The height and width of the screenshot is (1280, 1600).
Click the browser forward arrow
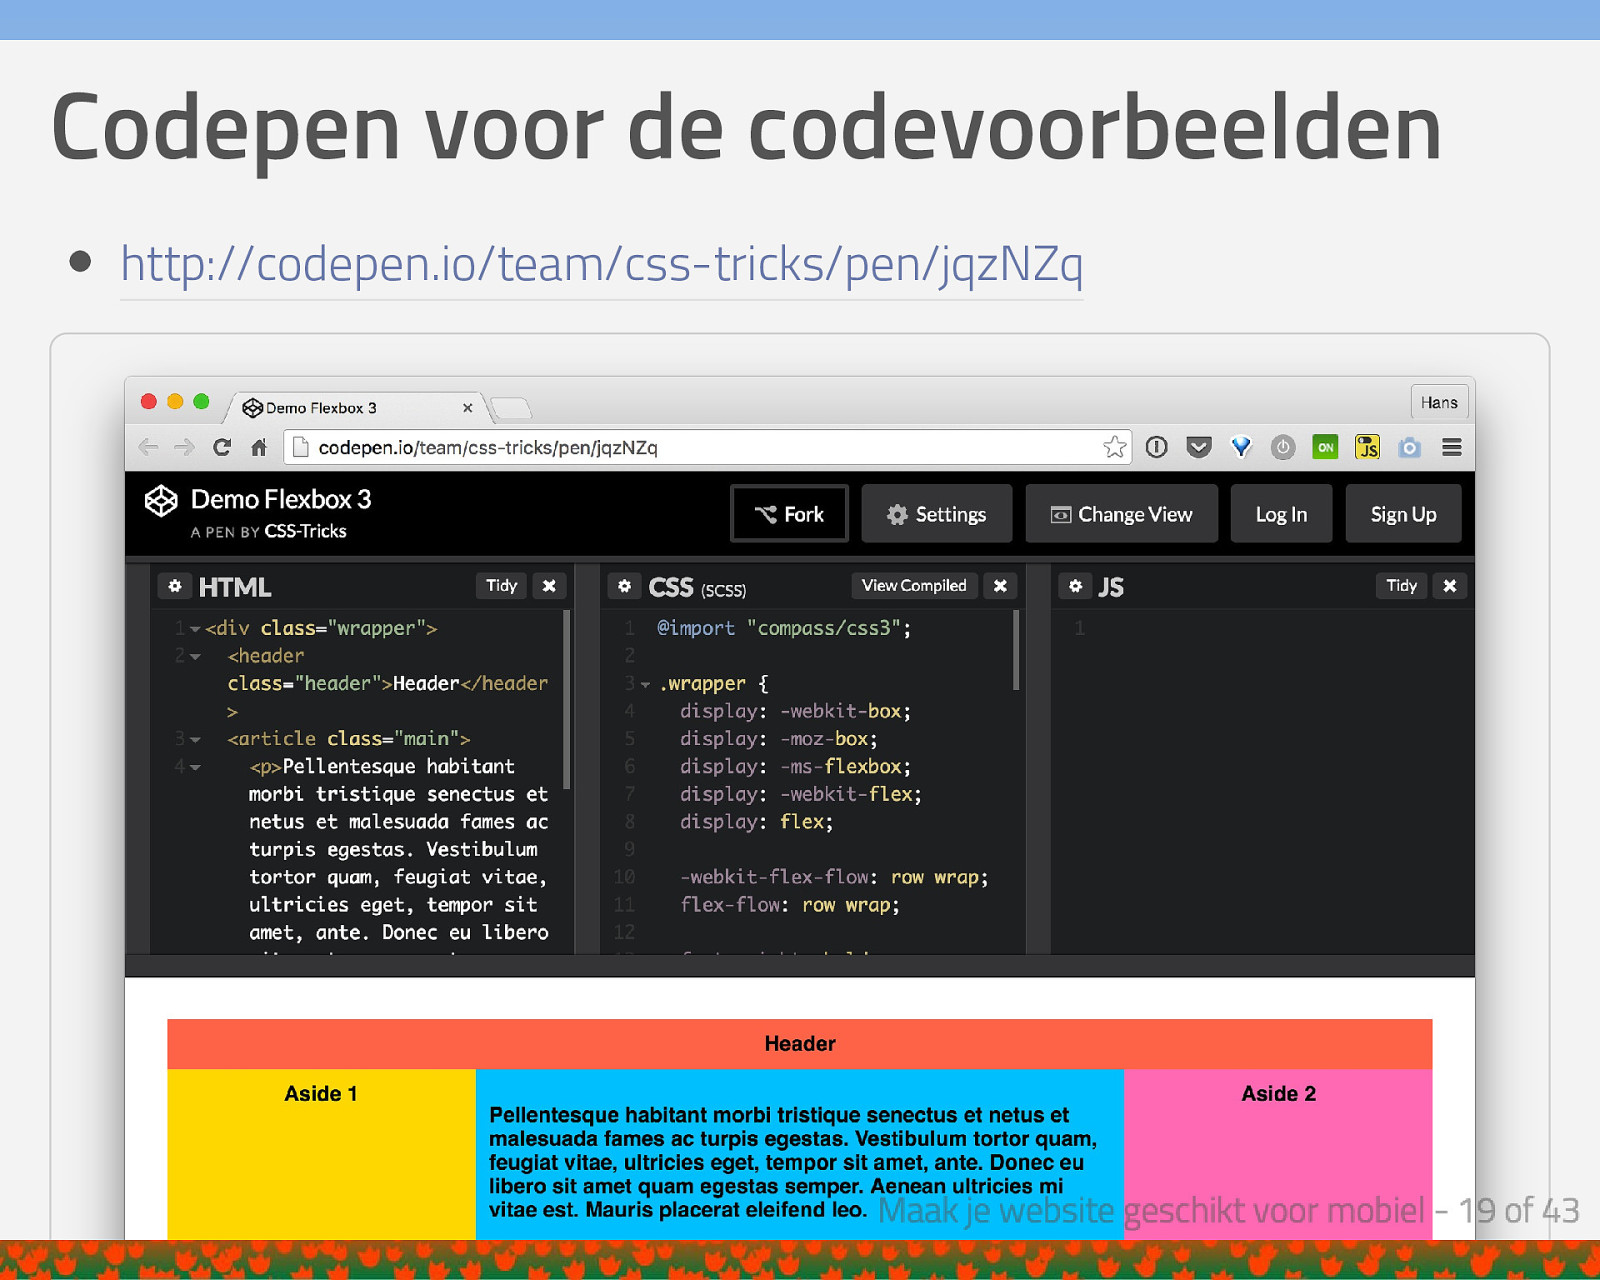click(184, 447)
